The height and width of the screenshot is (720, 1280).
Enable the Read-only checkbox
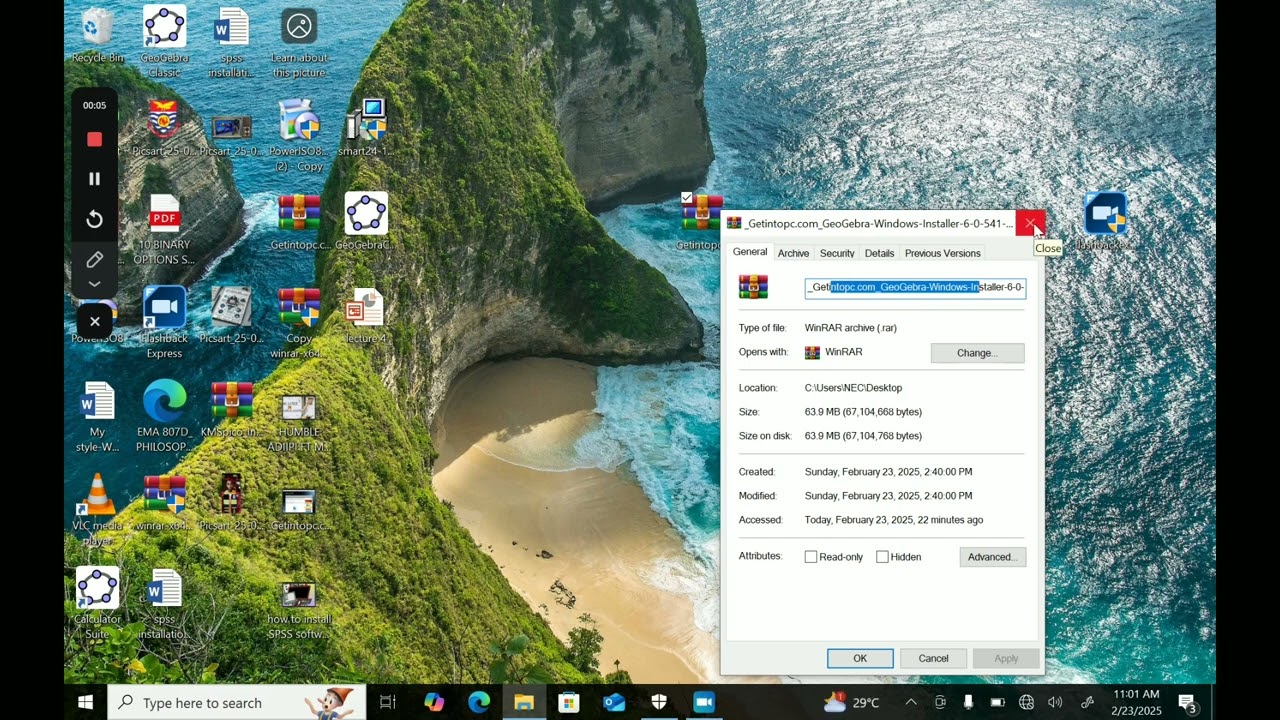tap(811, 557)
